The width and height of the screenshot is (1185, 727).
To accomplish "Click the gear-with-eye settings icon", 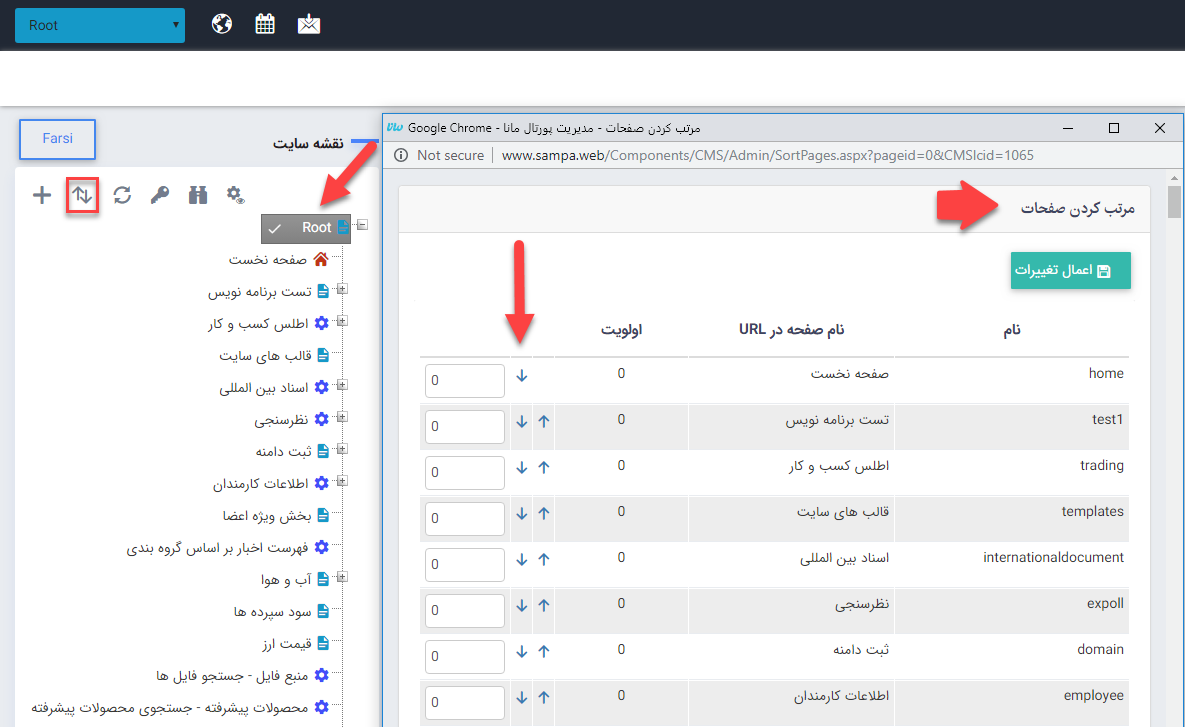I will pos(236,195).
